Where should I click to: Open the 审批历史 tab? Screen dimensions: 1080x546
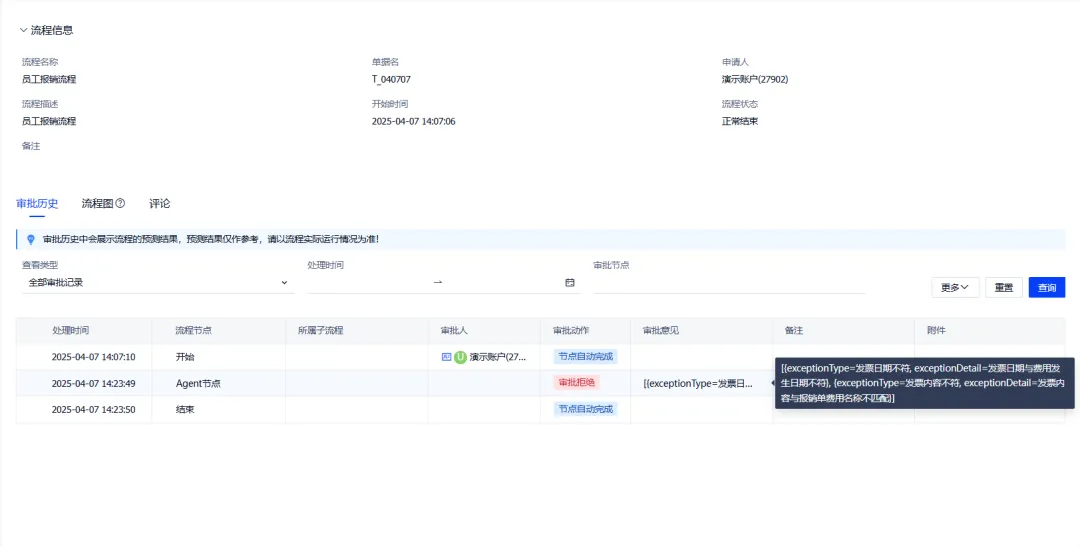[37, 203]
